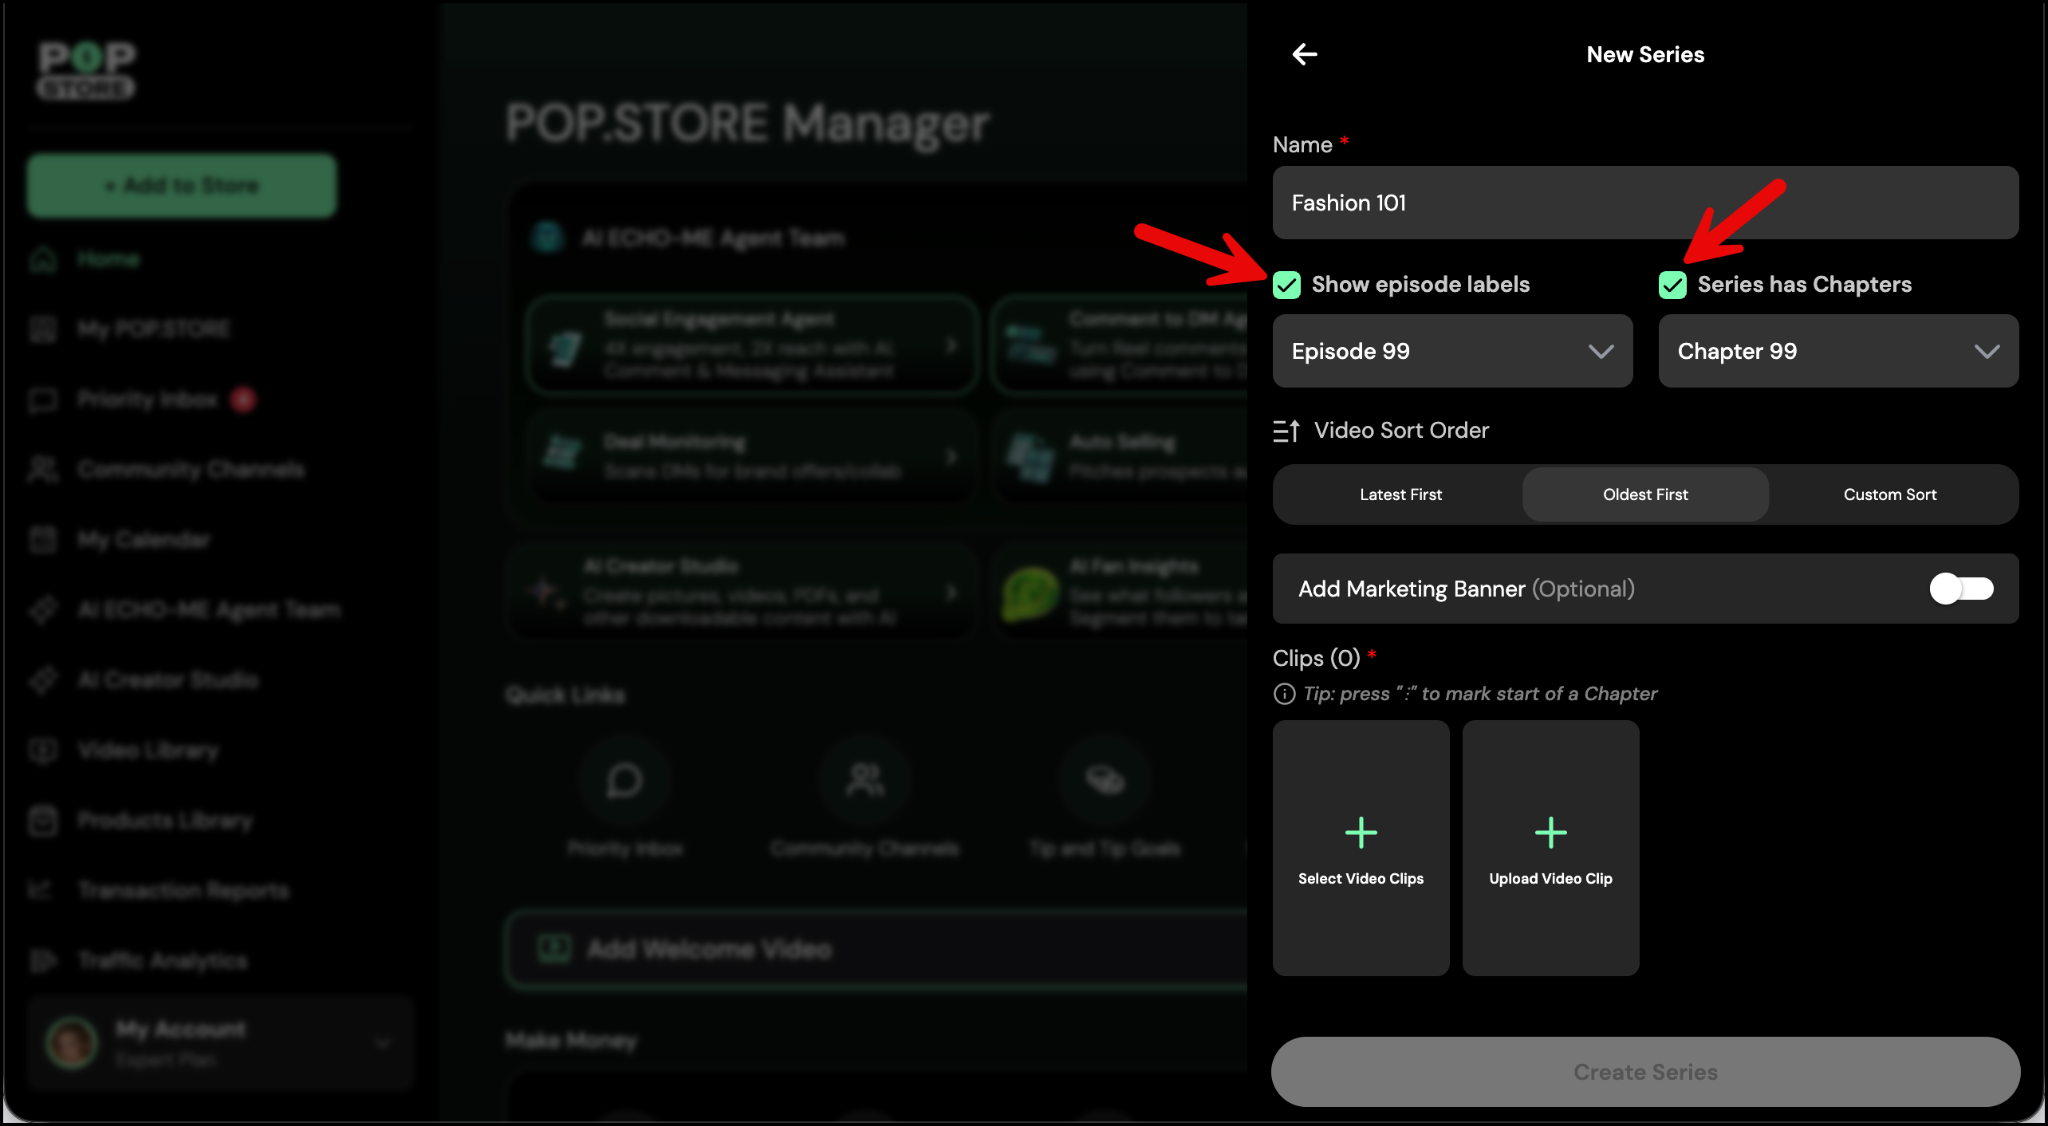
Task: Click the Home icon in the sidebar
Action: pyautogui.click(x=43, y=259)
